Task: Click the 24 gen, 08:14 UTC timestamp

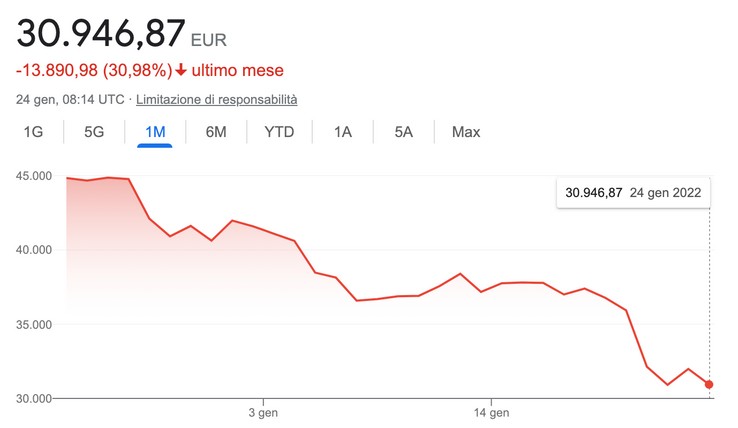Action: (70, 100)
